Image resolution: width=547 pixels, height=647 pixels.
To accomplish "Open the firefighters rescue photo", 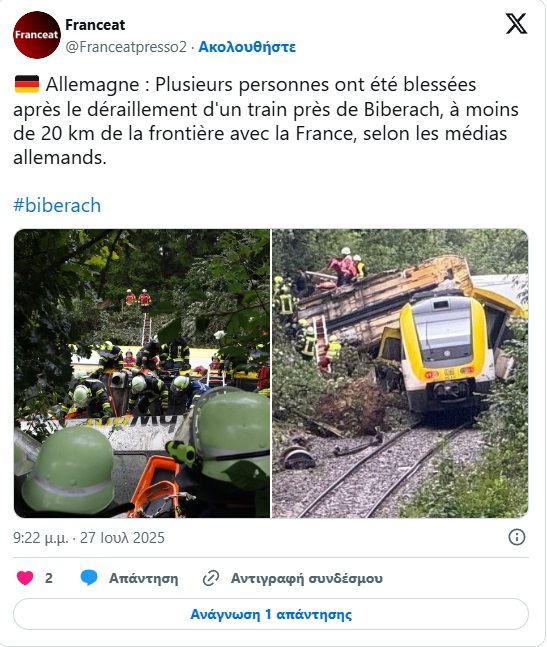I will coord(142,373).
